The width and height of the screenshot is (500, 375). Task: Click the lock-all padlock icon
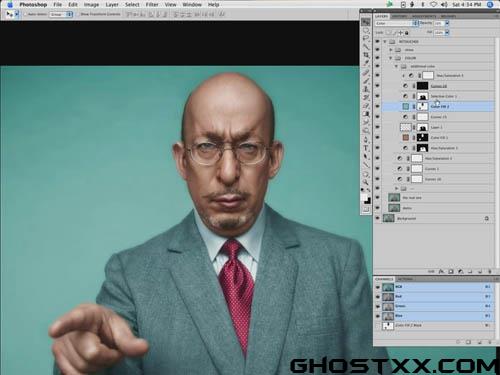407,33
